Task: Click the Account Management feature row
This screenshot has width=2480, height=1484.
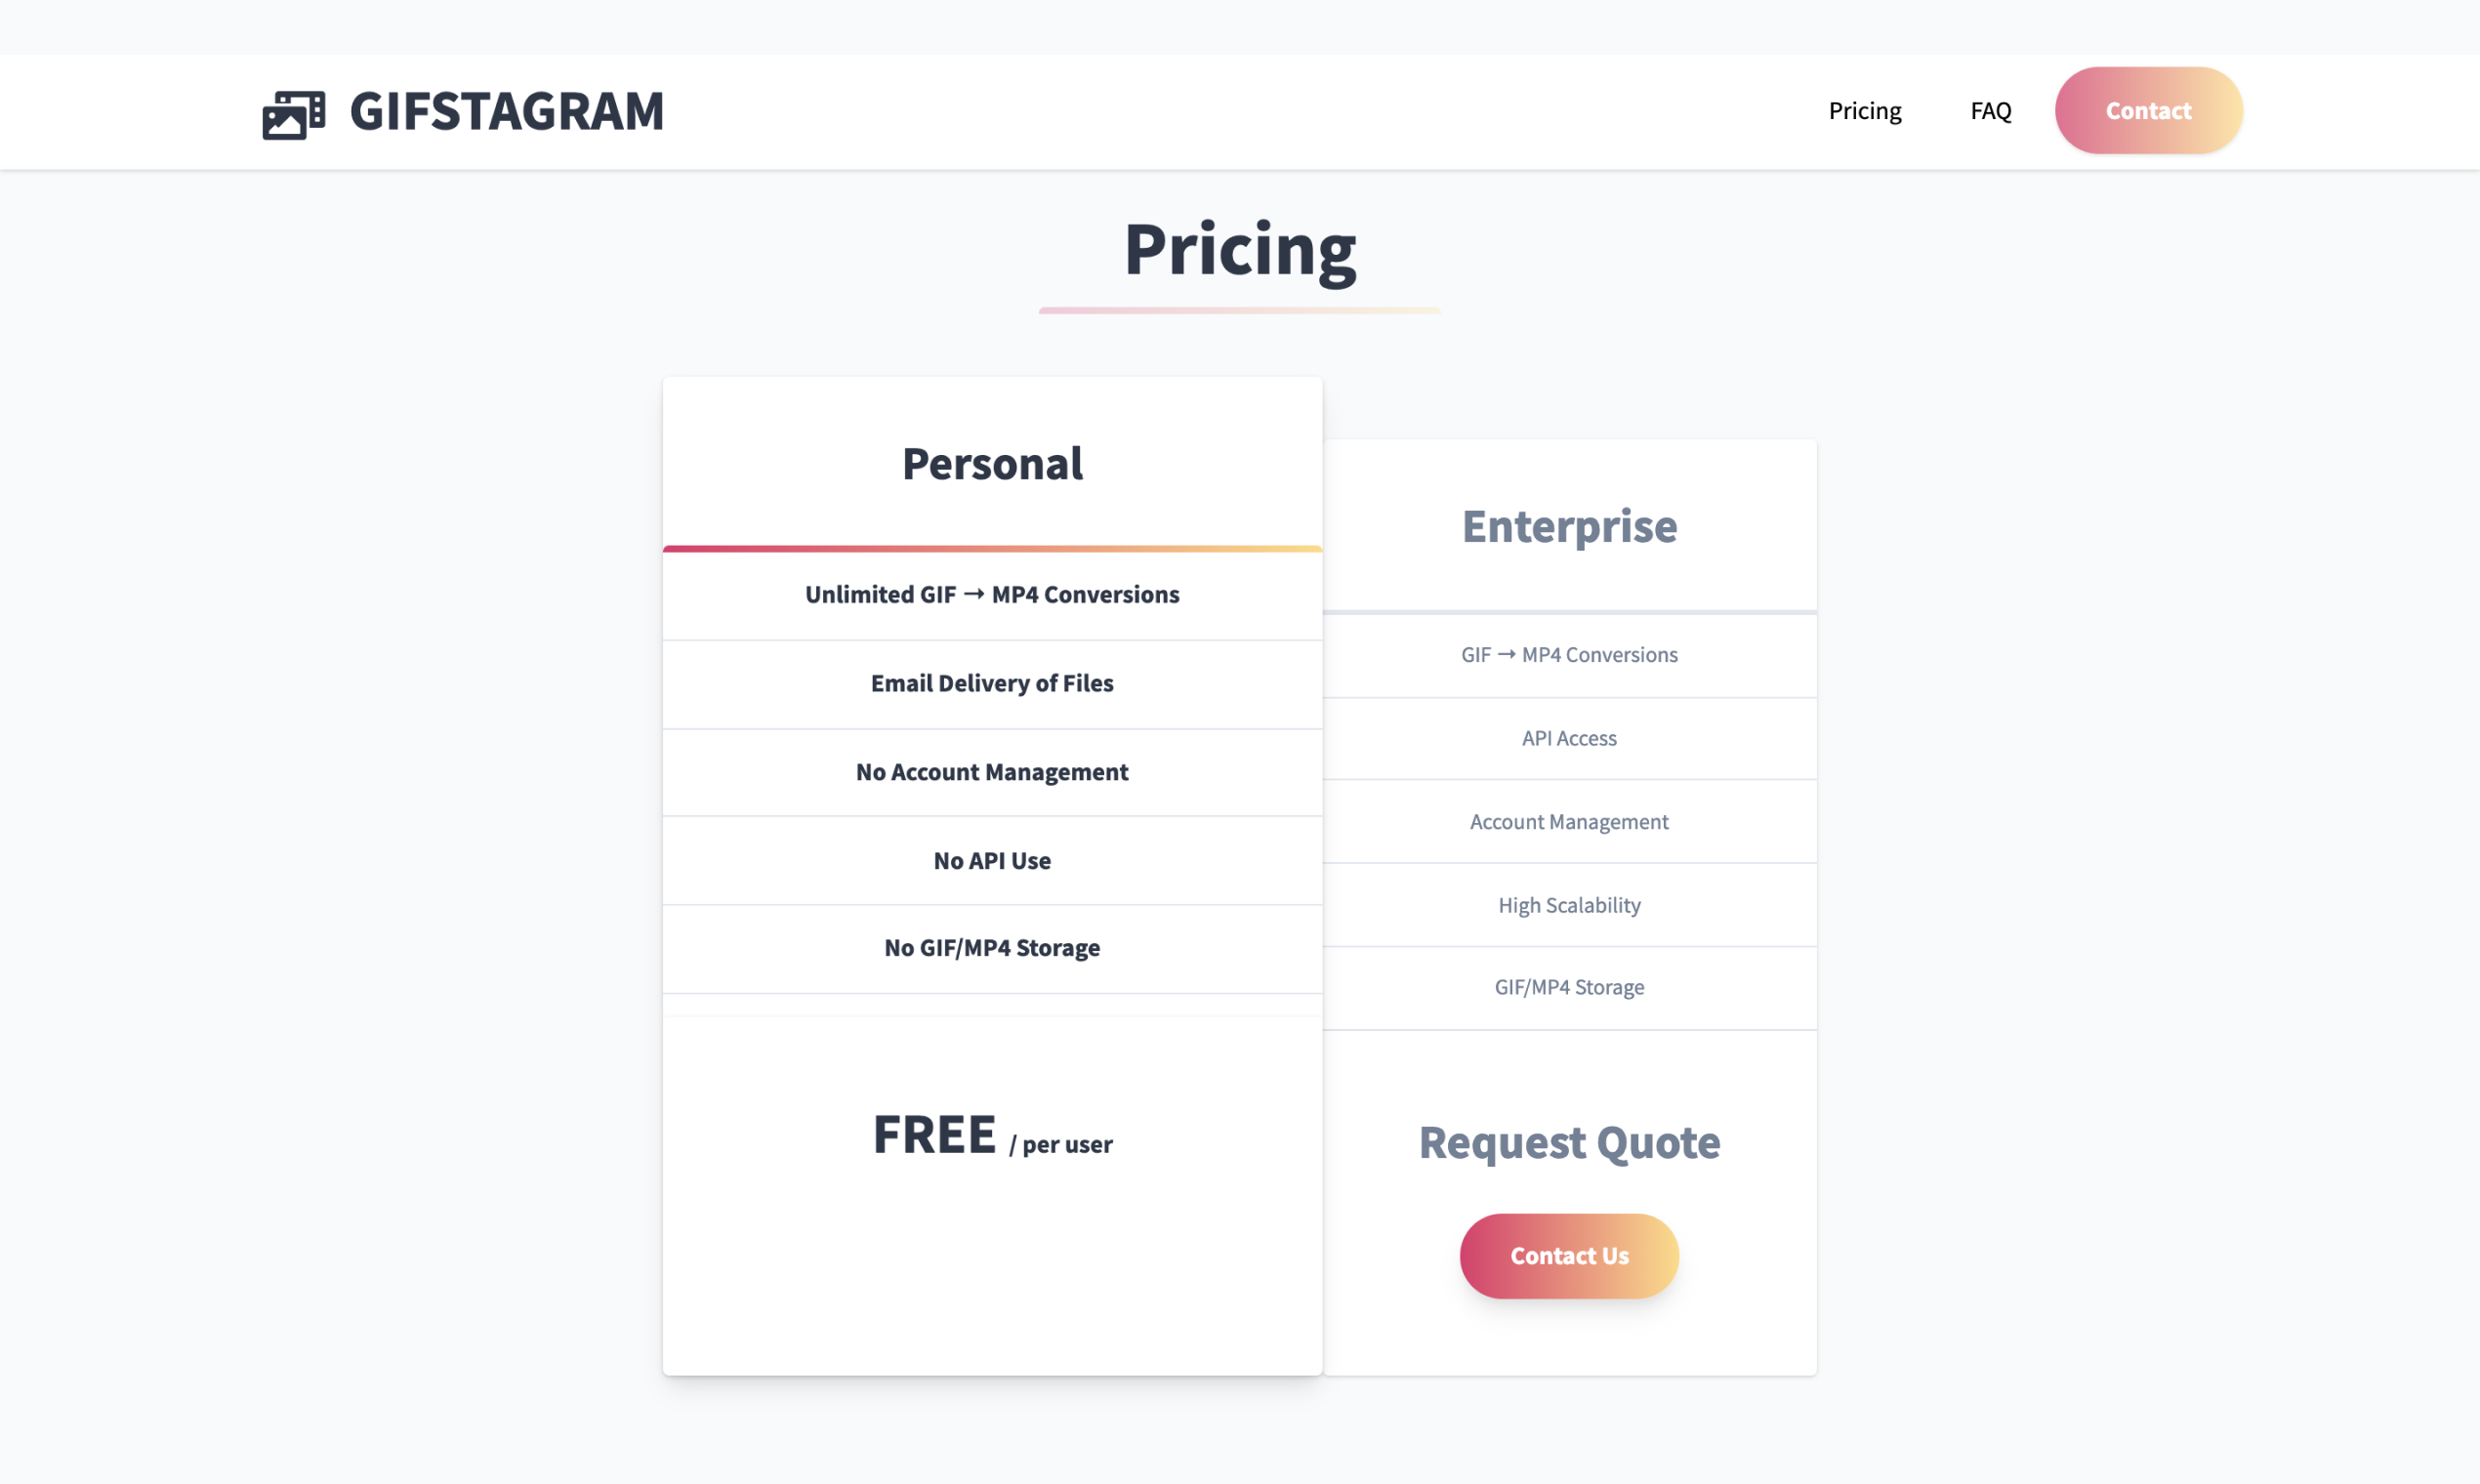Action: click(1568, 821)
